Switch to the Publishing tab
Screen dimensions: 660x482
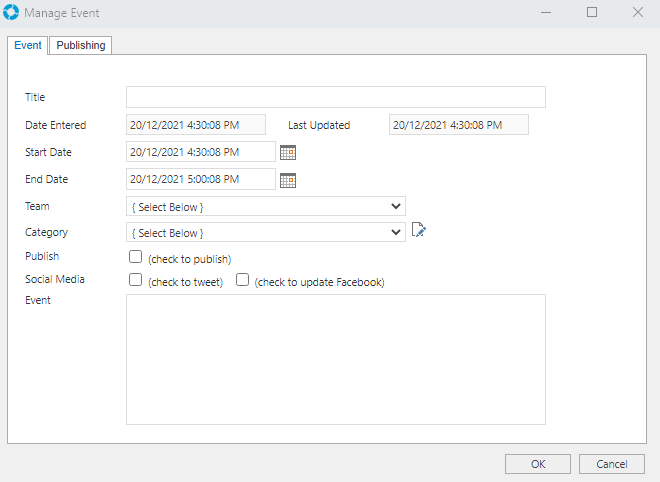point(81,45)
